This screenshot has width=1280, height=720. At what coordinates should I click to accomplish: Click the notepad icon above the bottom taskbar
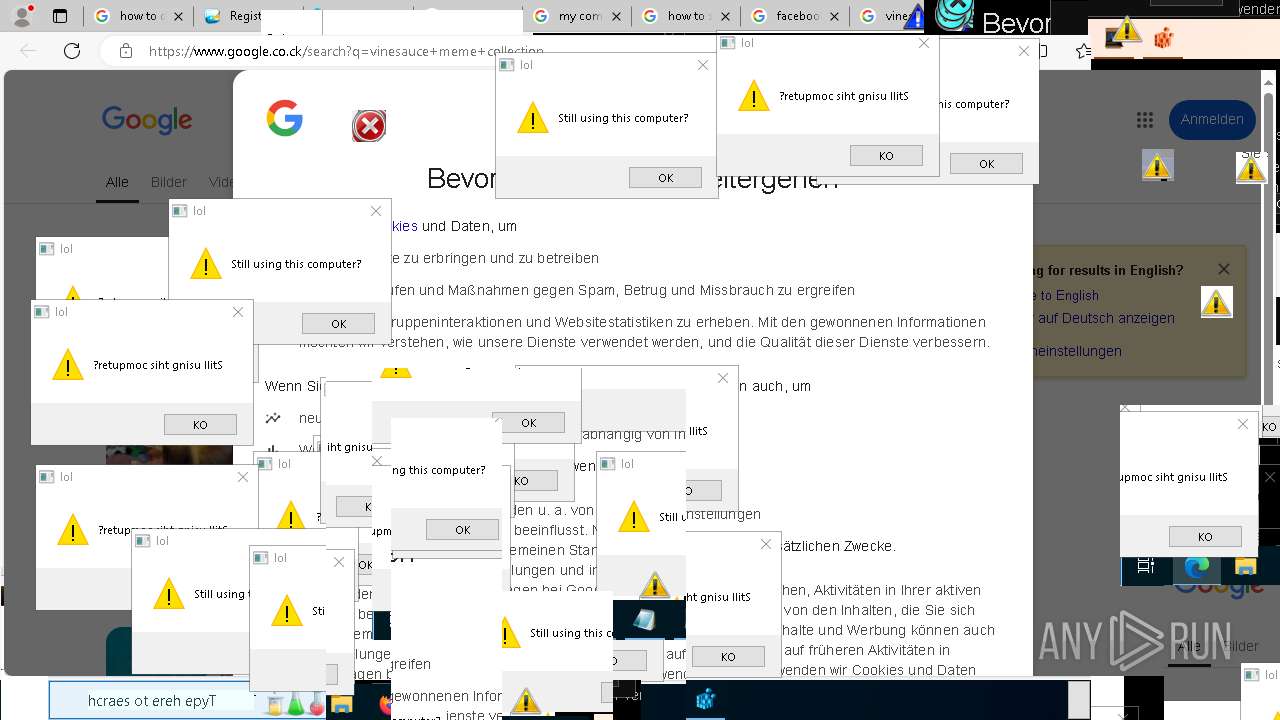(644, 620)
